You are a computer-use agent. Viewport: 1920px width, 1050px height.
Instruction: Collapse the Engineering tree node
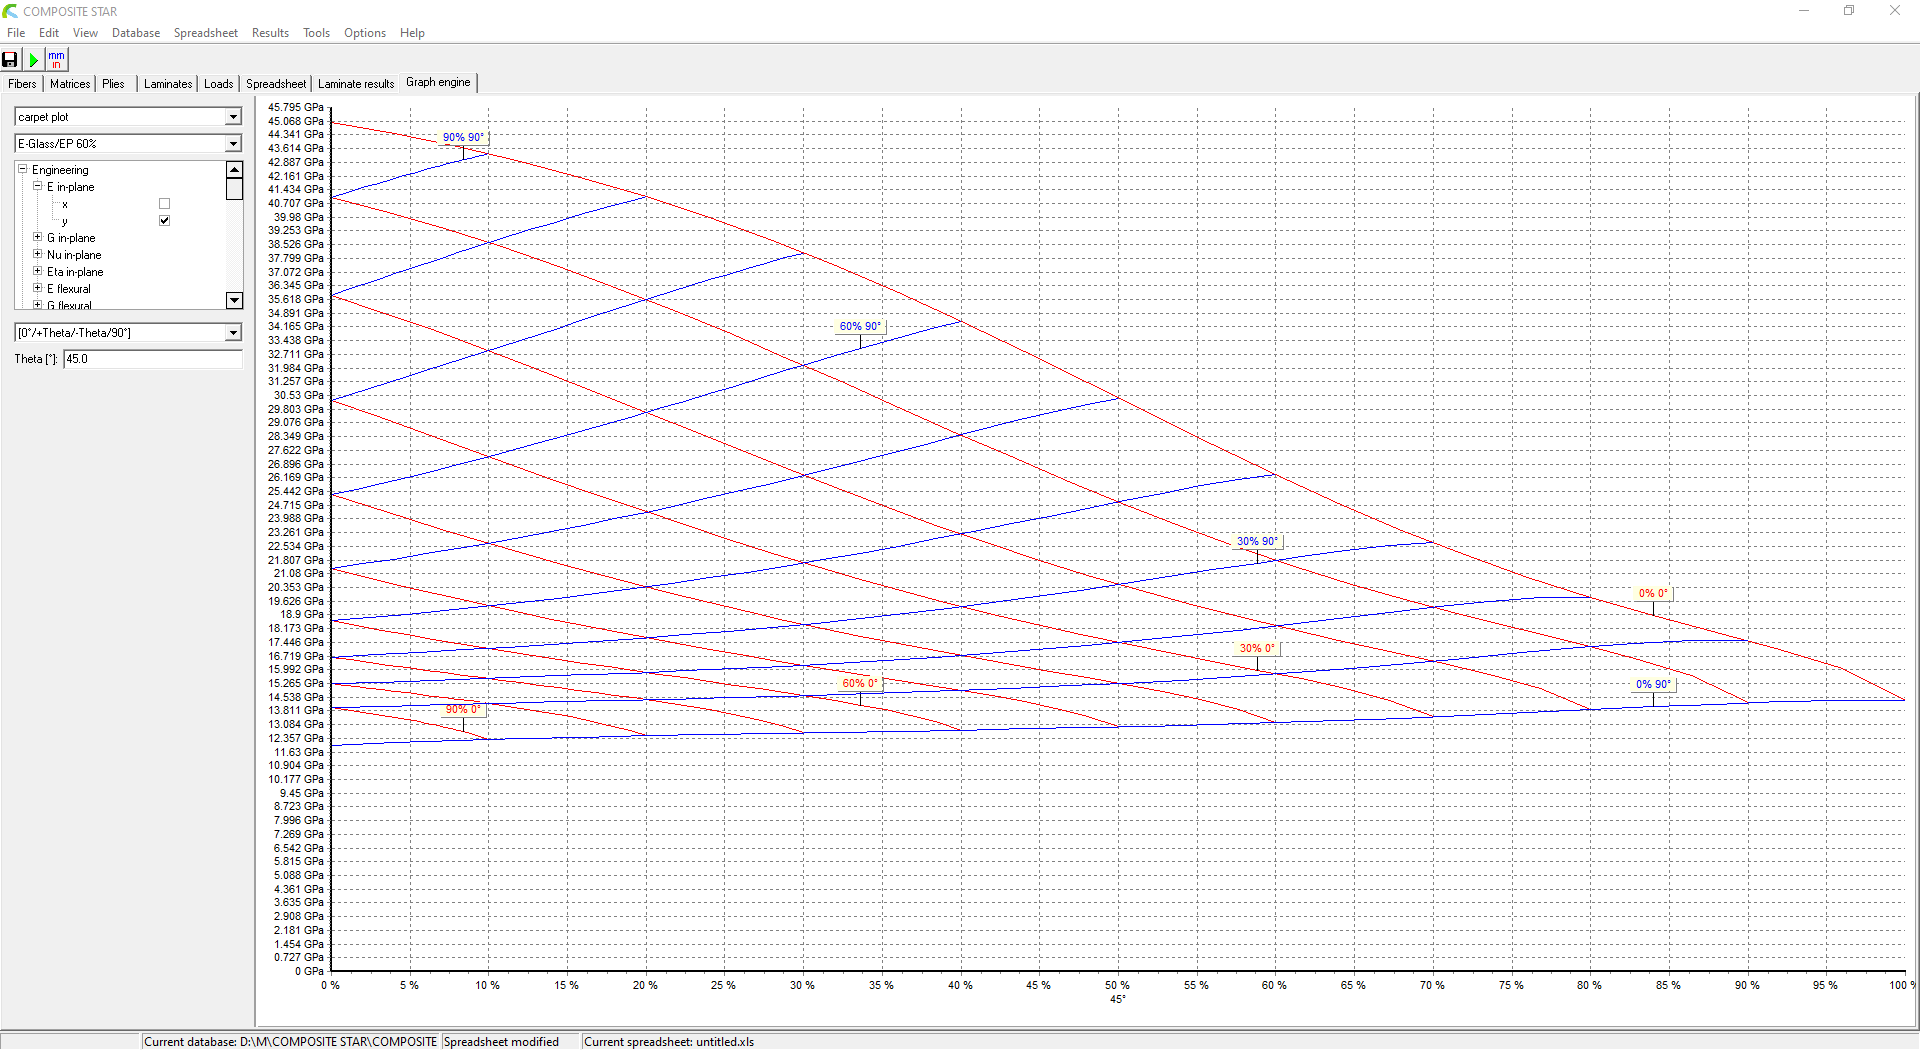coord(22,170)
